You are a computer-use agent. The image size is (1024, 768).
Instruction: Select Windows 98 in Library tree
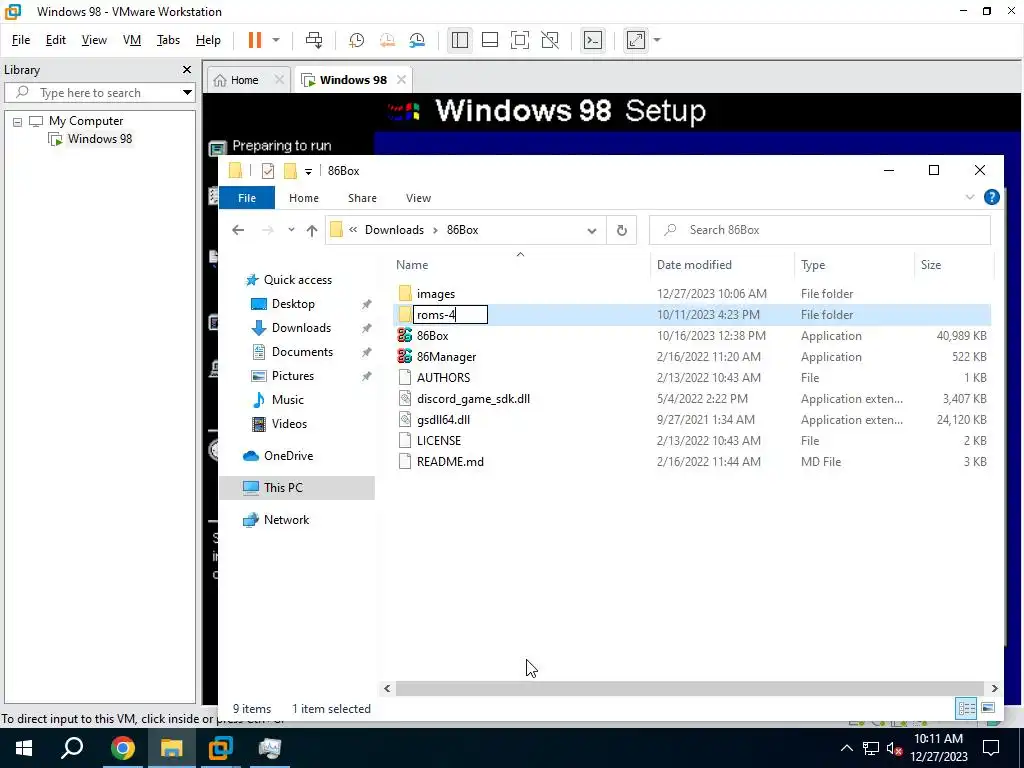click(x=99, y=138)
